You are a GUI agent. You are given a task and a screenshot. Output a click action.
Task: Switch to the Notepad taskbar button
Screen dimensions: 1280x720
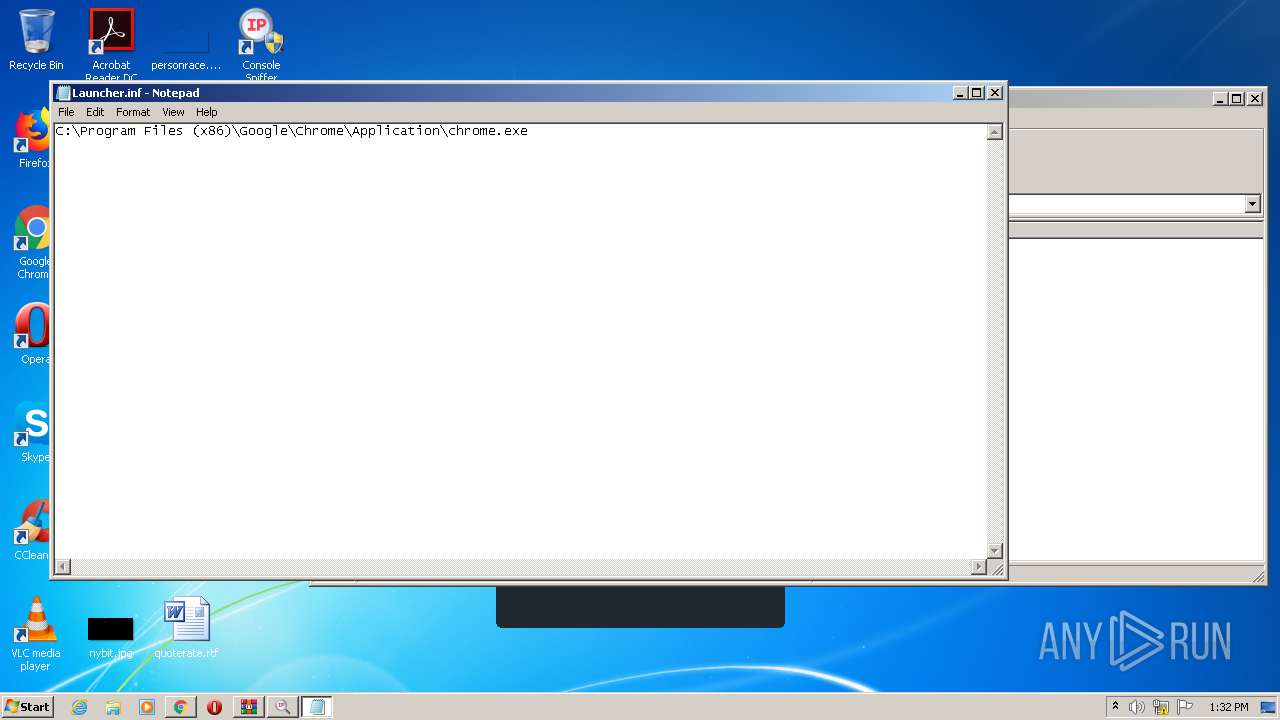click(317, 707)
